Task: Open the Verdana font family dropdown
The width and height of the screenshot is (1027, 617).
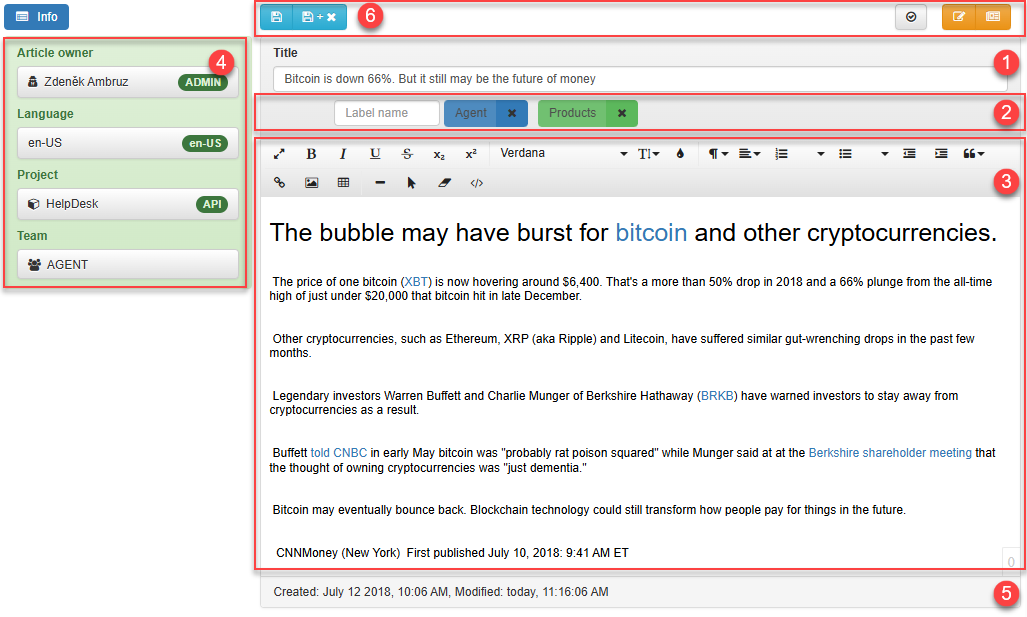Action: [x=563, y=154]
